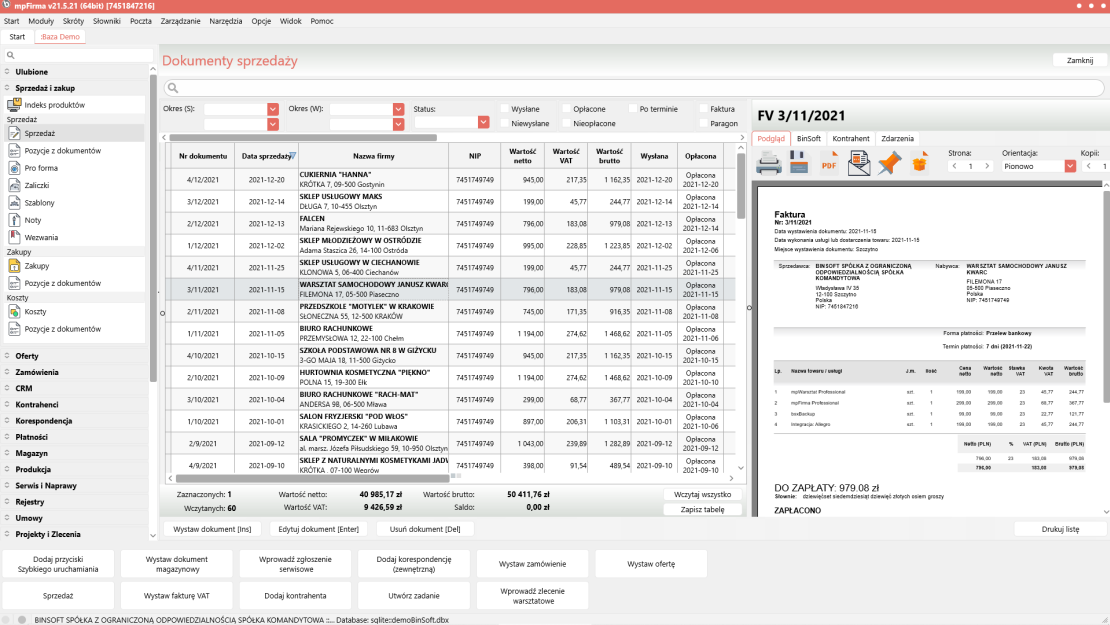Expand the Kontrahenci sidebar section
The width and height of the screenshot is (1110, 625).
tap(37, 405)
